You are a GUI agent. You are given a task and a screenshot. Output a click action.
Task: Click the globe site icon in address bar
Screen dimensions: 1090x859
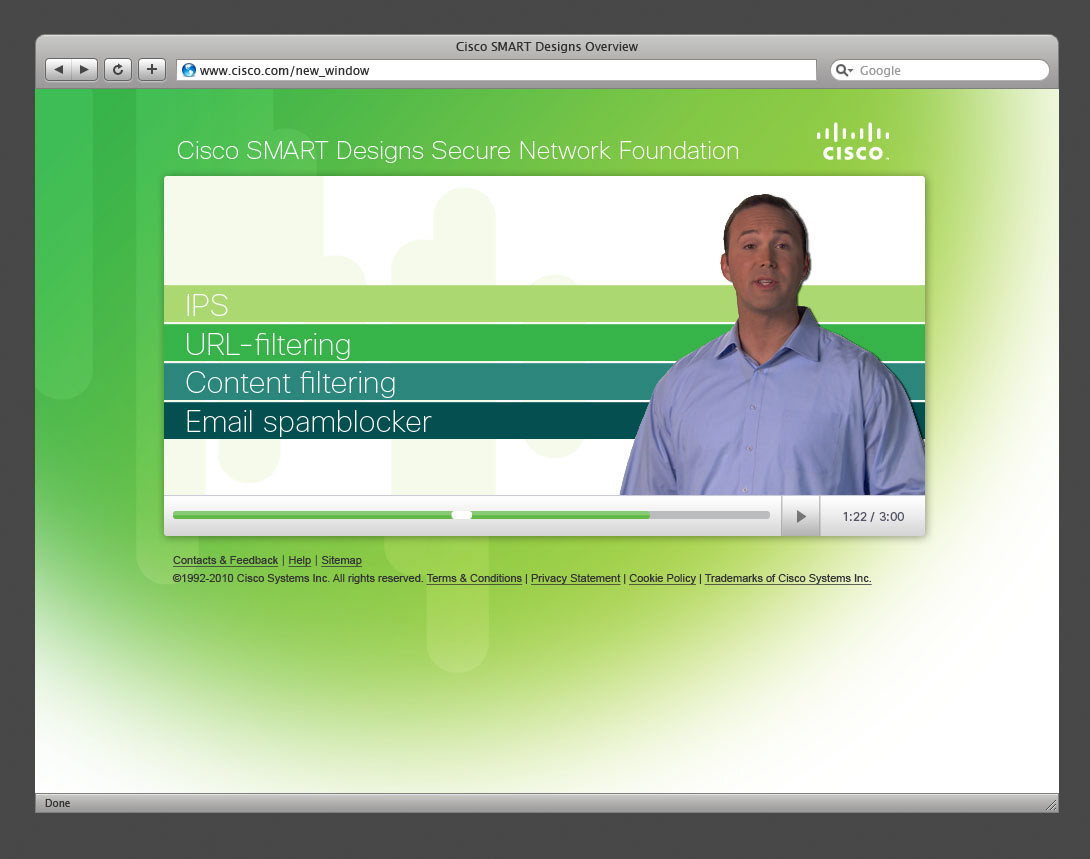pyautogui.click(x=188, y=70)
